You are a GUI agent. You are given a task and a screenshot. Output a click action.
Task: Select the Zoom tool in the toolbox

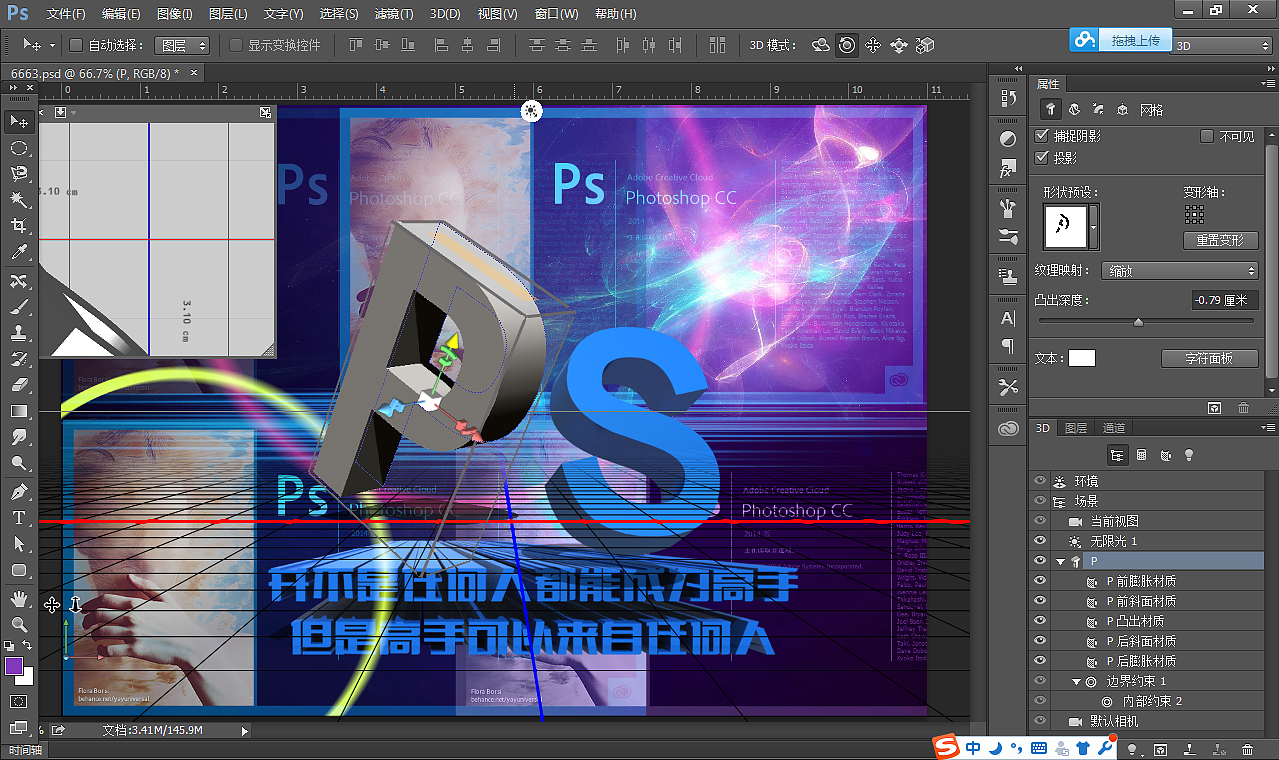(18, 625)
